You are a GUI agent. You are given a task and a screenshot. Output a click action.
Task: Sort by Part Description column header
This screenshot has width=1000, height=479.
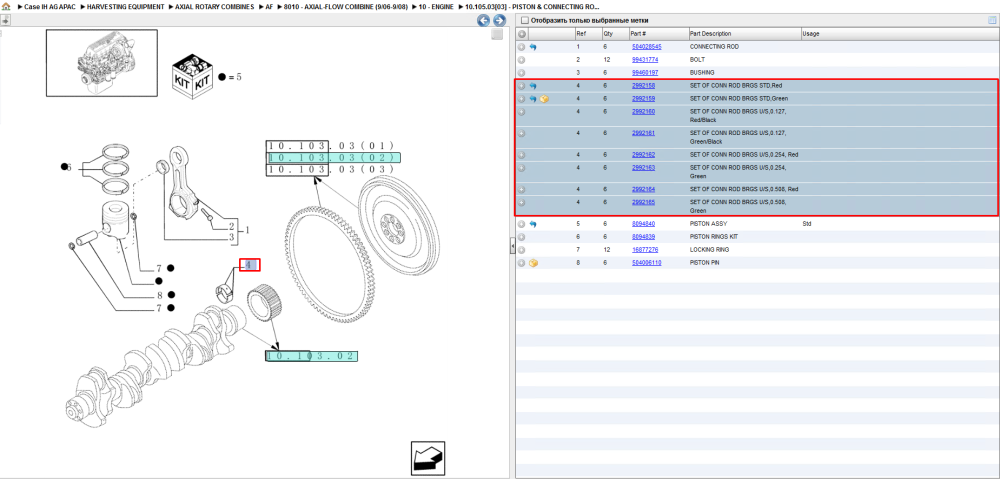click(744, 34)
